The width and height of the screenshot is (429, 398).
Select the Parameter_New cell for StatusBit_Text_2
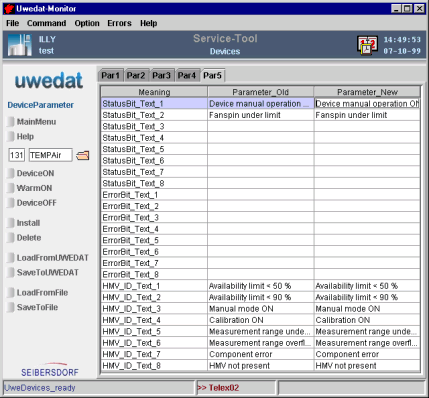[x=367, y=115]
